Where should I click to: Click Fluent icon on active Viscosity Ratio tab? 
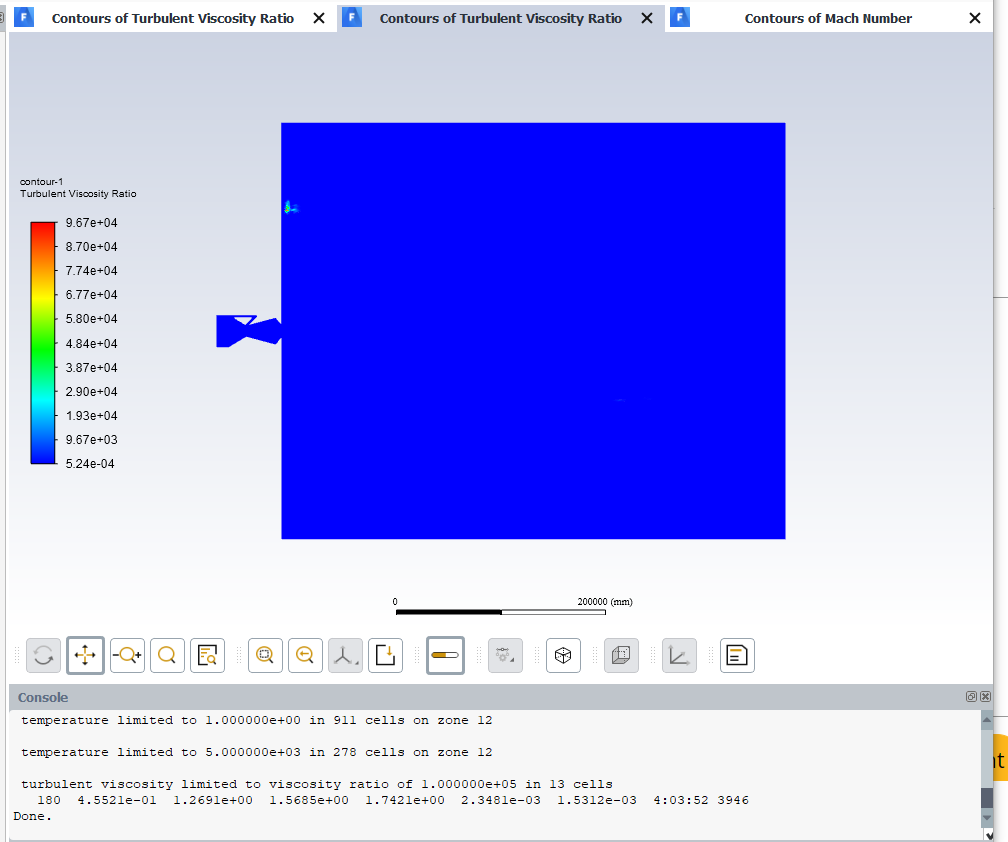352,17
